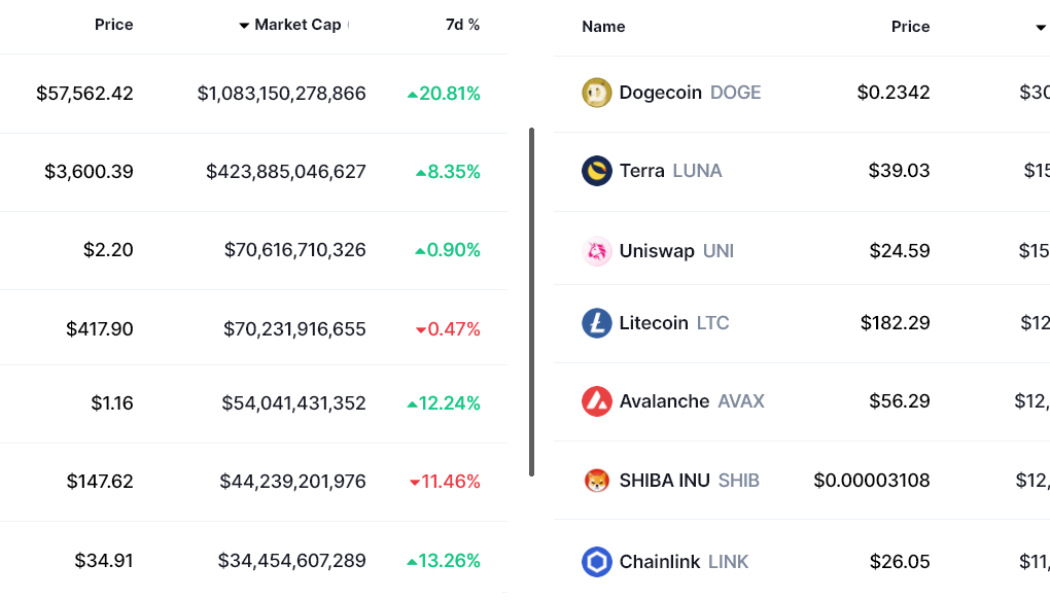1050x600 pixels.
Task: Click the Litecoin logo icon
Action: (598, 323)
